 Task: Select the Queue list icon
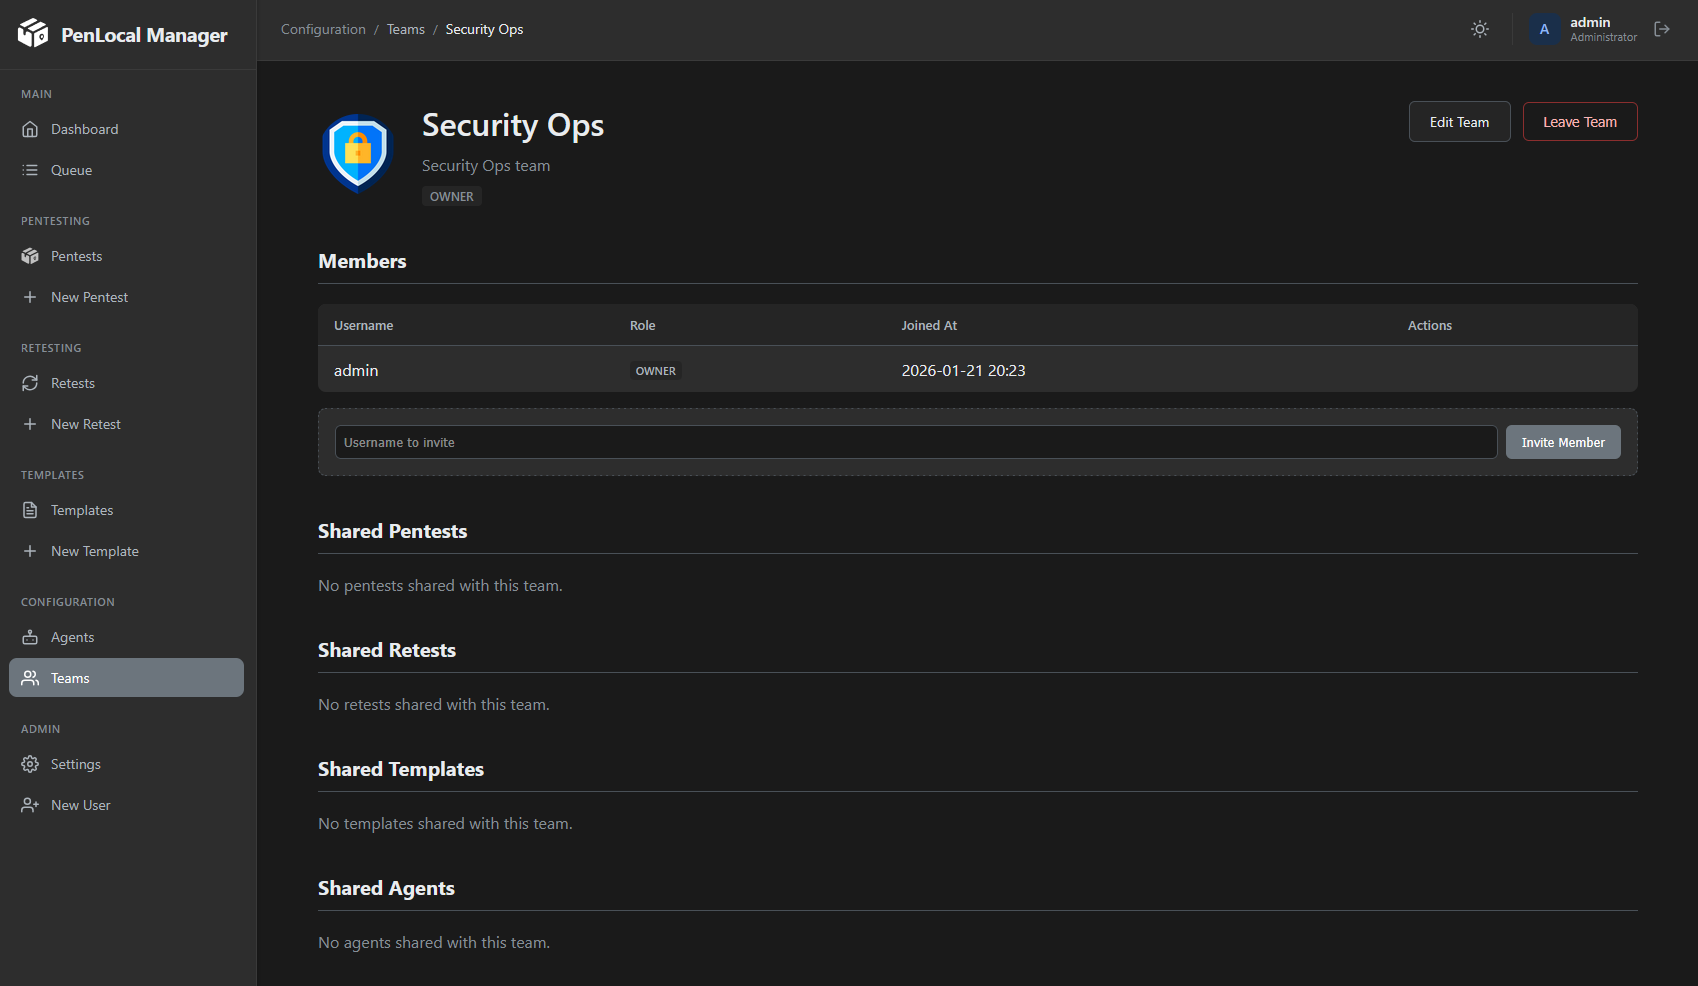(31, 169)
